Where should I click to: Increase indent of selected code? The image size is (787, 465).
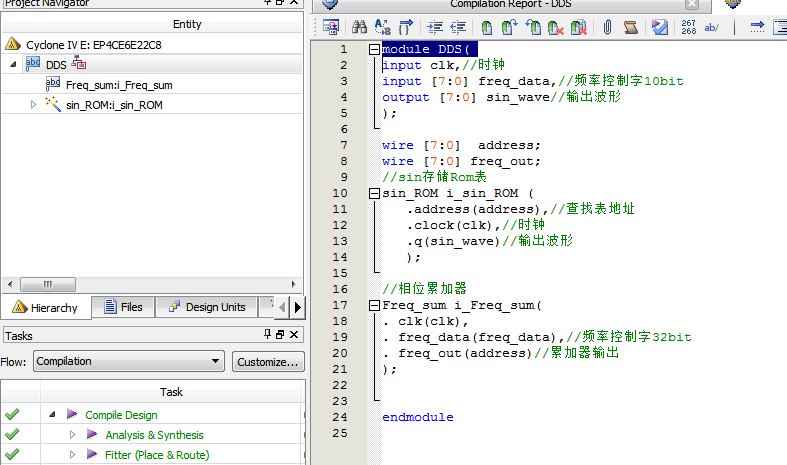[434, 27]
